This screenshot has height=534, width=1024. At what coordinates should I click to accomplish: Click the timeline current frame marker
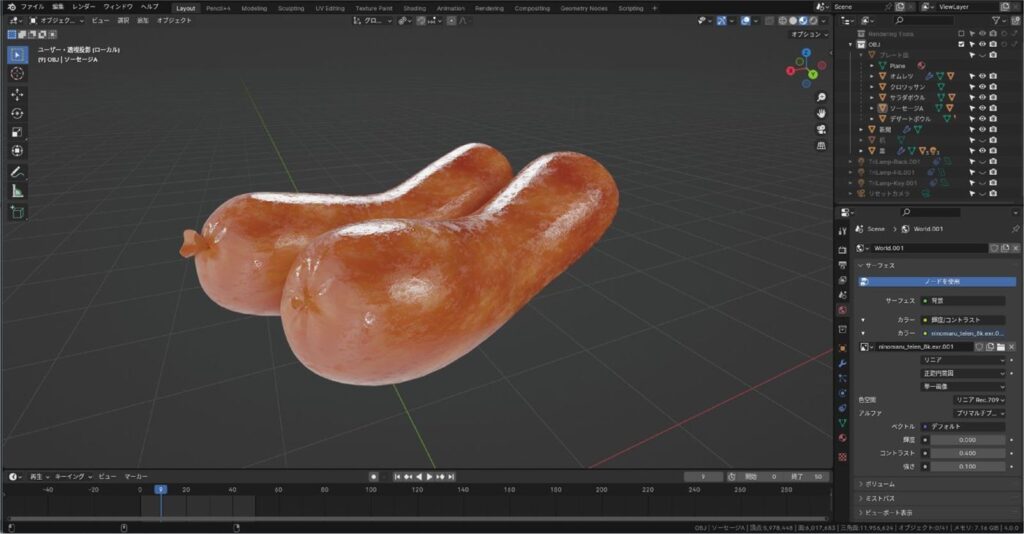click(161, 489)
